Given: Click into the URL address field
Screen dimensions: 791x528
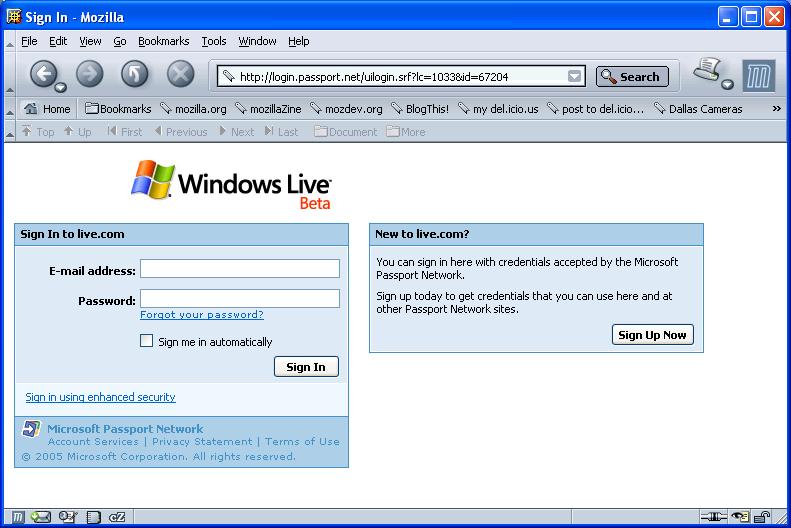Looking at the screenshot, I should click(x=401, y=76).
